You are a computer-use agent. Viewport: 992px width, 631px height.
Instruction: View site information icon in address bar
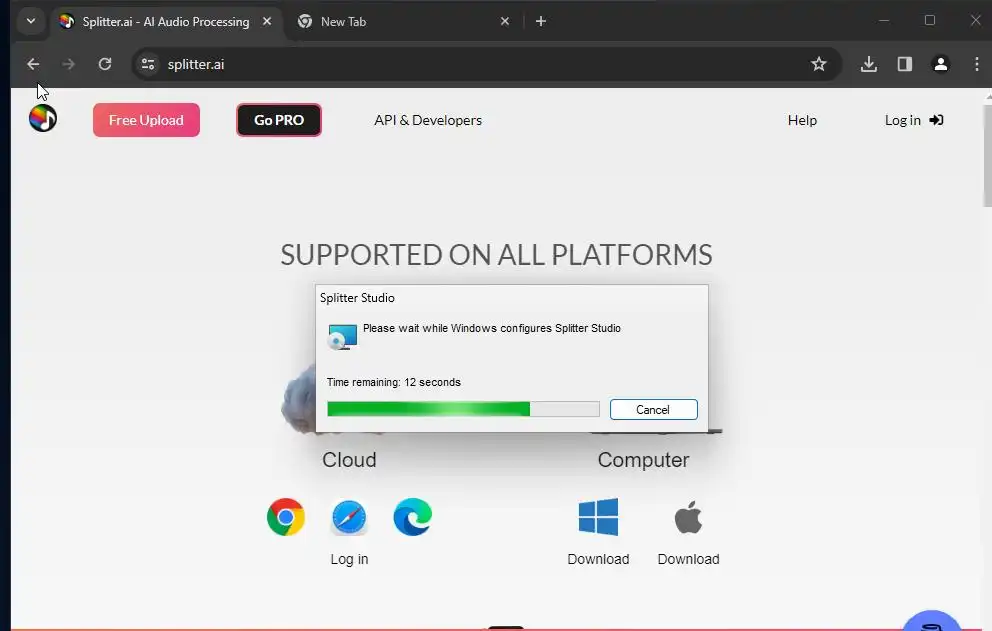click(148, 64)
